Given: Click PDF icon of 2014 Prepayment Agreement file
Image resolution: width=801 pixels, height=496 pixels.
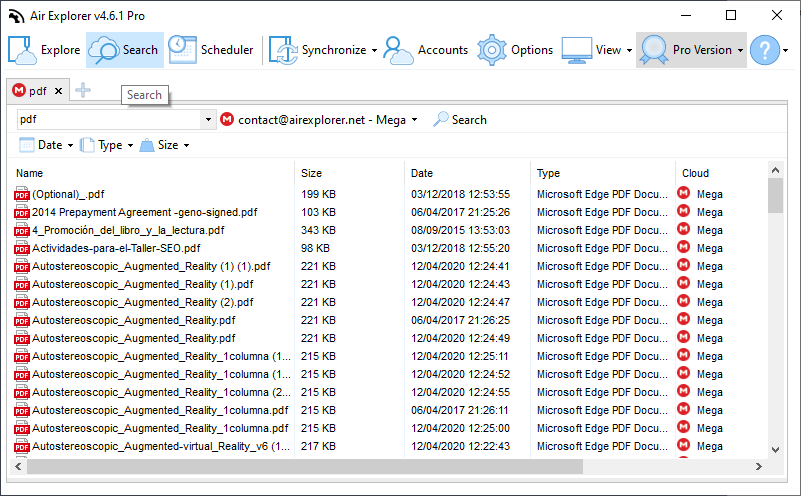Looking at the screenshot, I should point(22,212).
